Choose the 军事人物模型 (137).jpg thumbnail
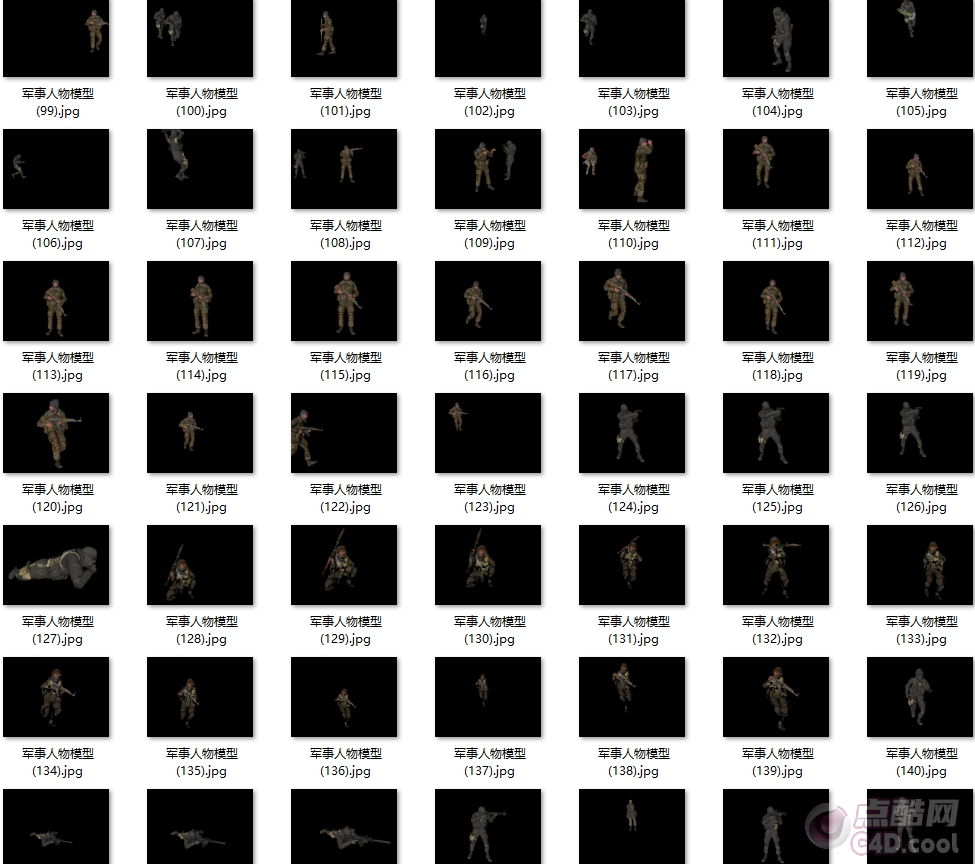 [x=488, y=697]
